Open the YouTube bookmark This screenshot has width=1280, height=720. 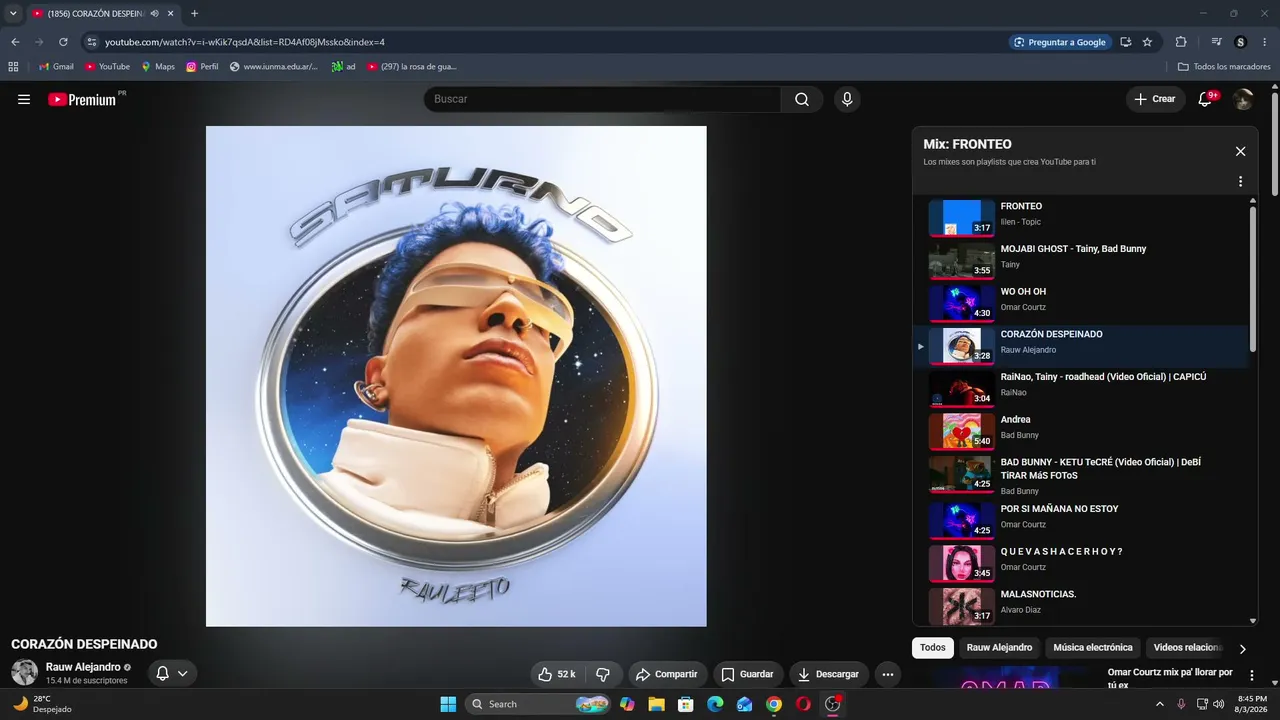107,67
